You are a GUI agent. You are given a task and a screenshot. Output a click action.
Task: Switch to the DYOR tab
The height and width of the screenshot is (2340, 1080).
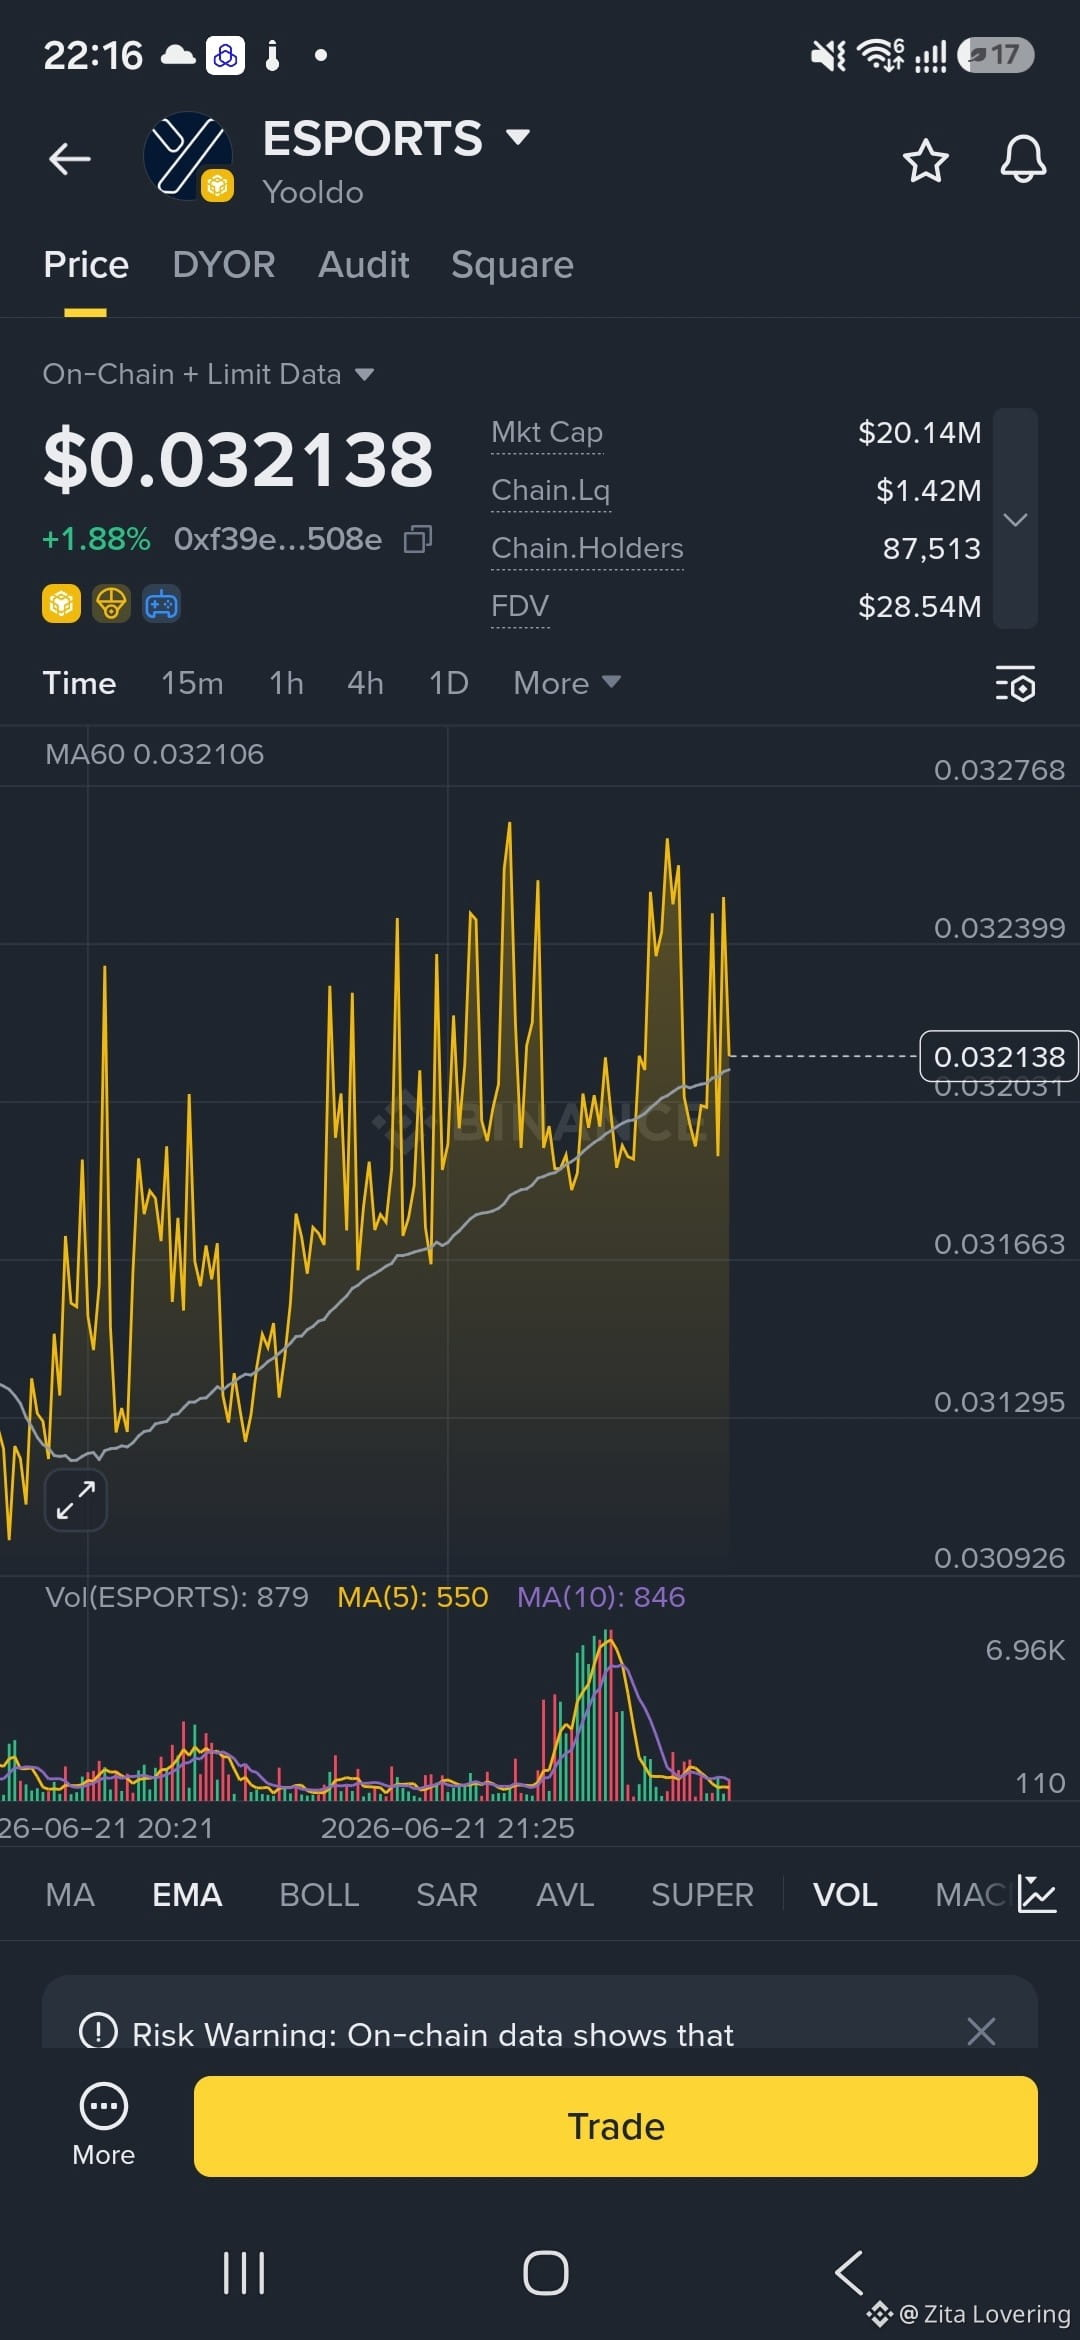click(224, 265)
